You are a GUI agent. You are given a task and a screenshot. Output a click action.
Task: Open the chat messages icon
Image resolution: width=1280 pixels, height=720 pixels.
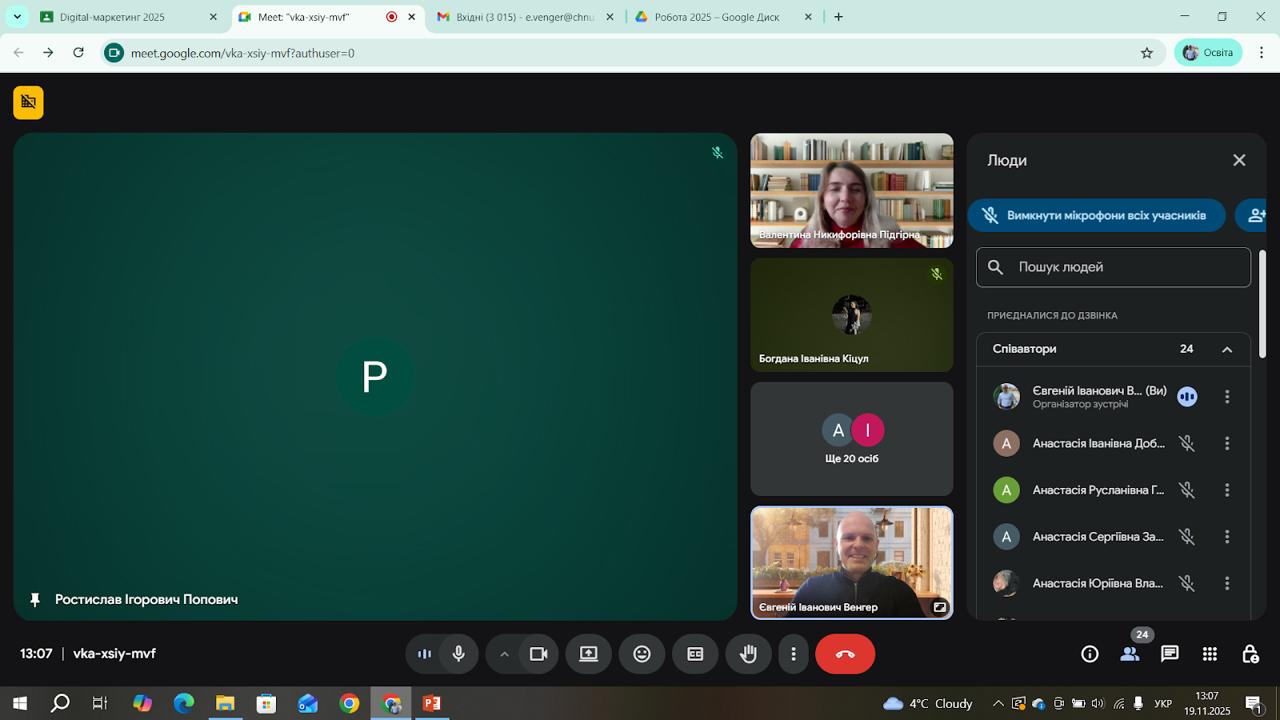(1169, 654)
